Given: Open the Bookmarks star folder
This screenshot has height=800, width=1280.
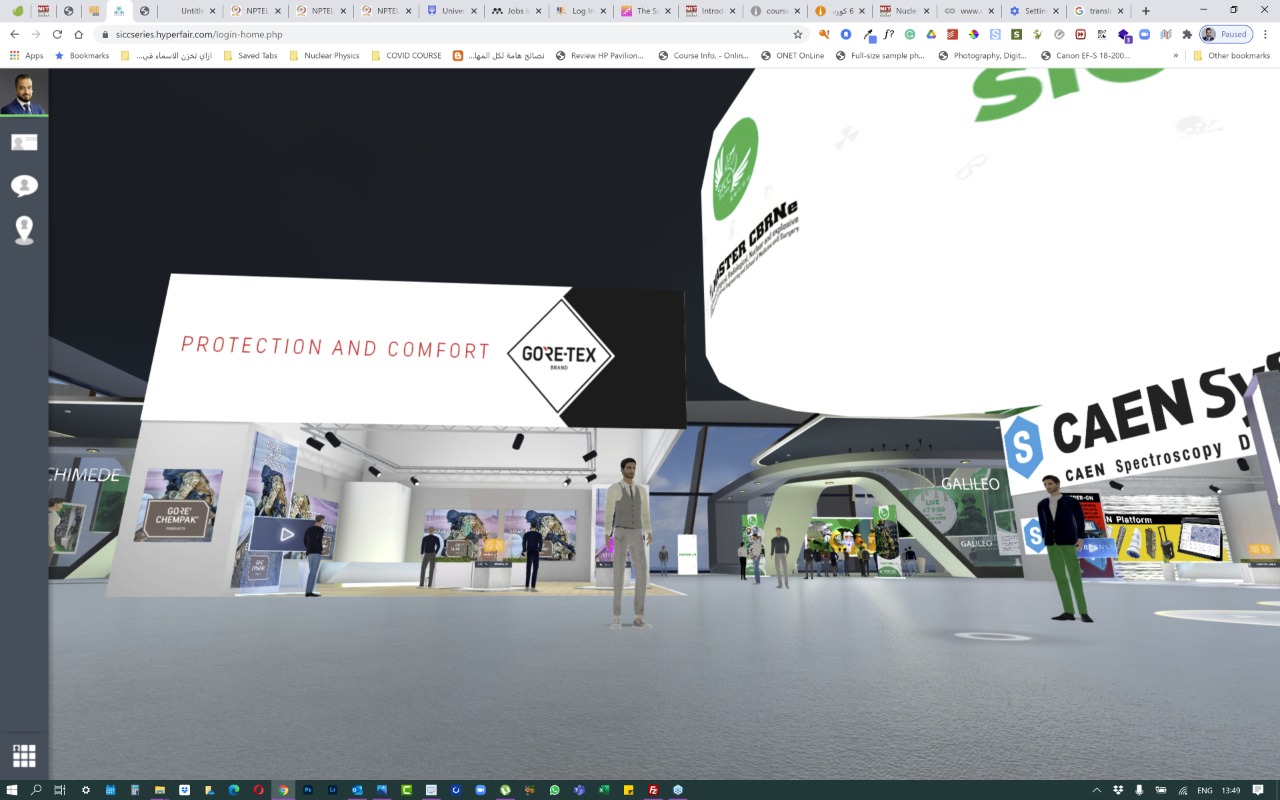Looking at the screenshot, I should 82,56.
